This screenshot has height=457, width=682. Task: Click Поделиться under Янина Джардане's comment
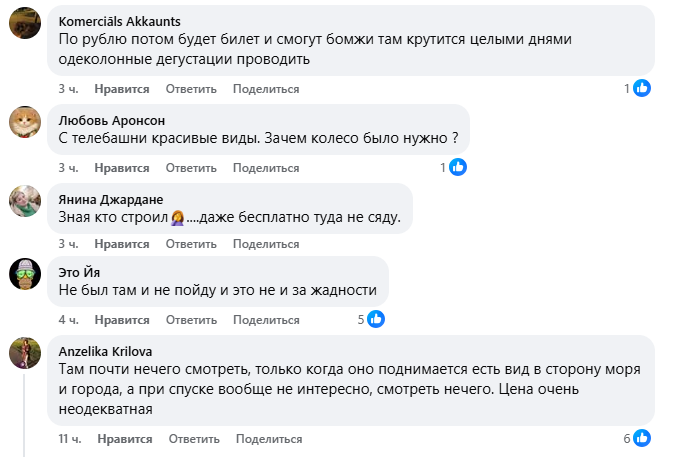[266, 244]
